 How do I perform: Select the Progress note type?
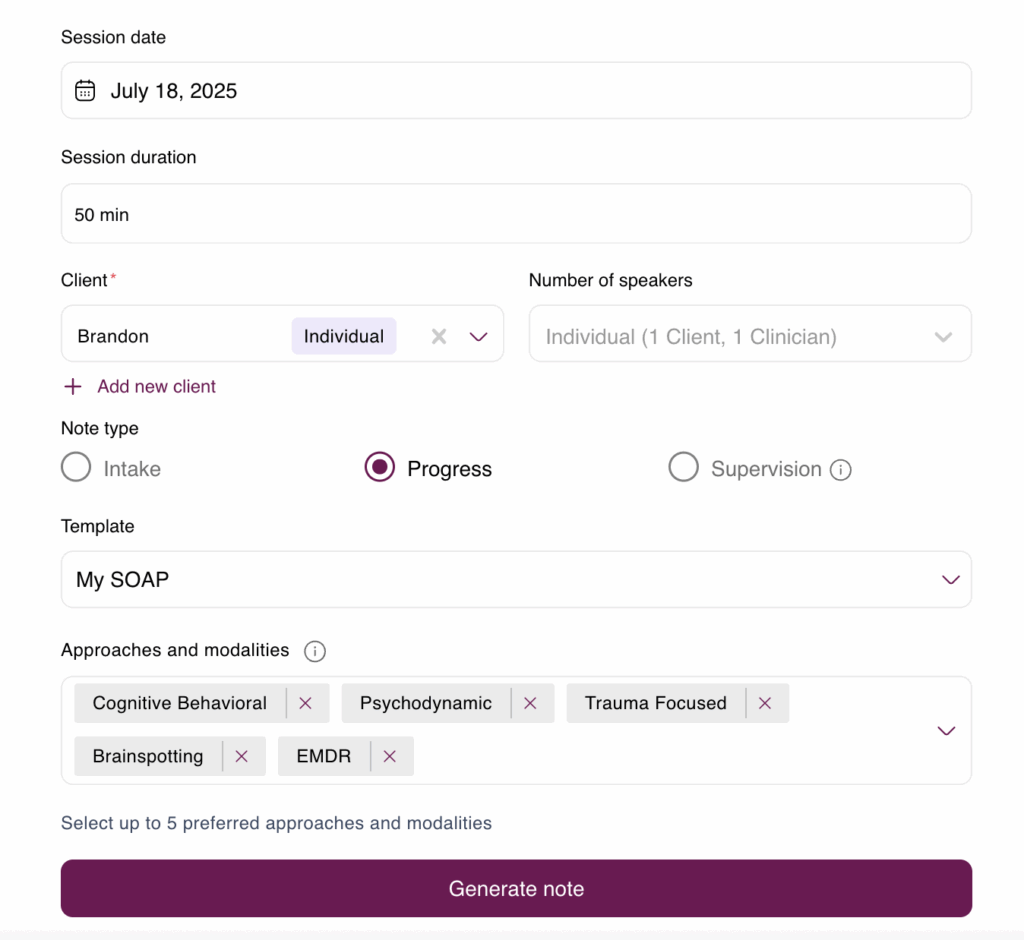click(379, 467)
